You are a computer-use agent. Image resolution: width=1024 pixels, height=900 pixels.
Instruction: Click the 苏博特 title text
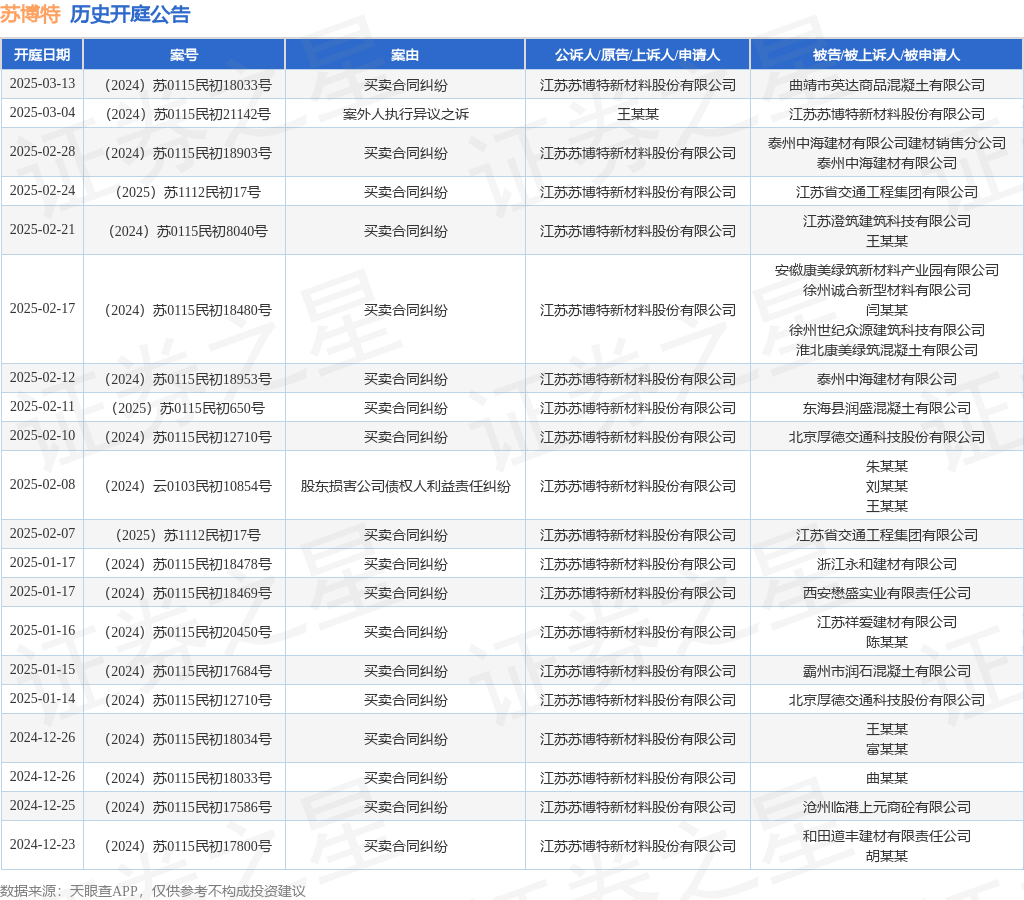coord(30,14)
